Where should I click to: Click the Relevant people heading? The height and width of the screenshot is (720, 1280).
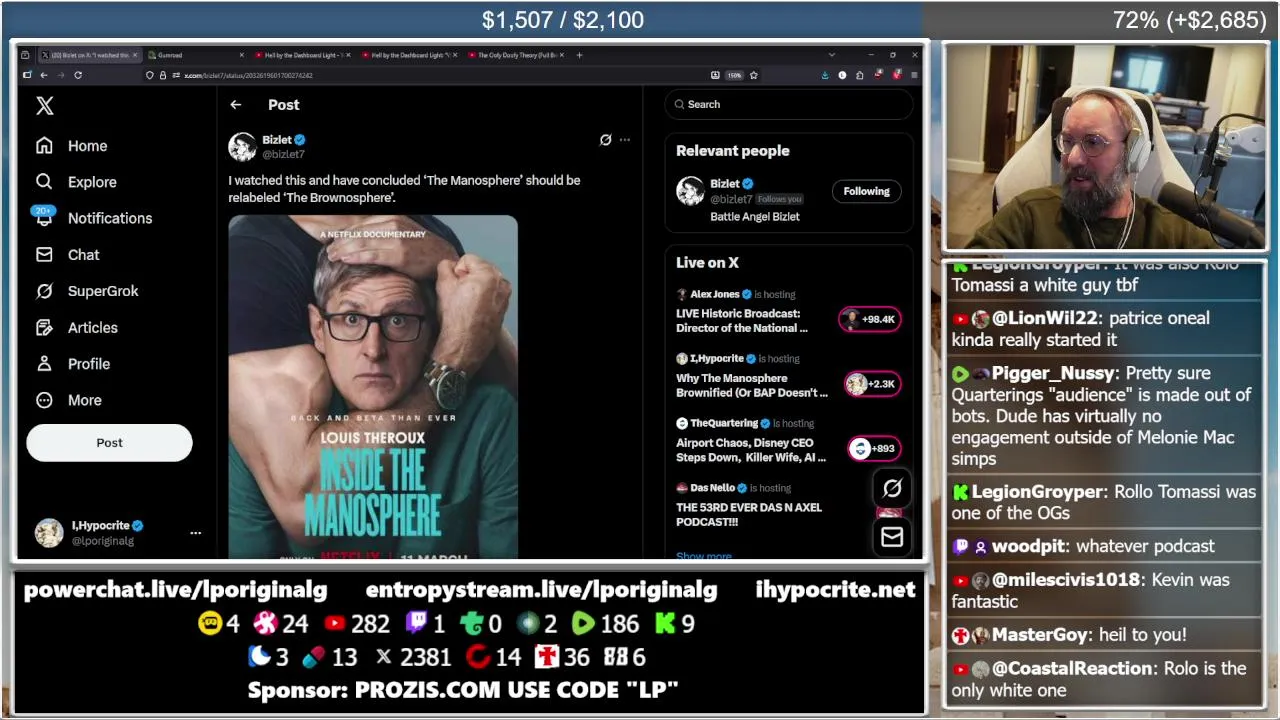(732, 151)
